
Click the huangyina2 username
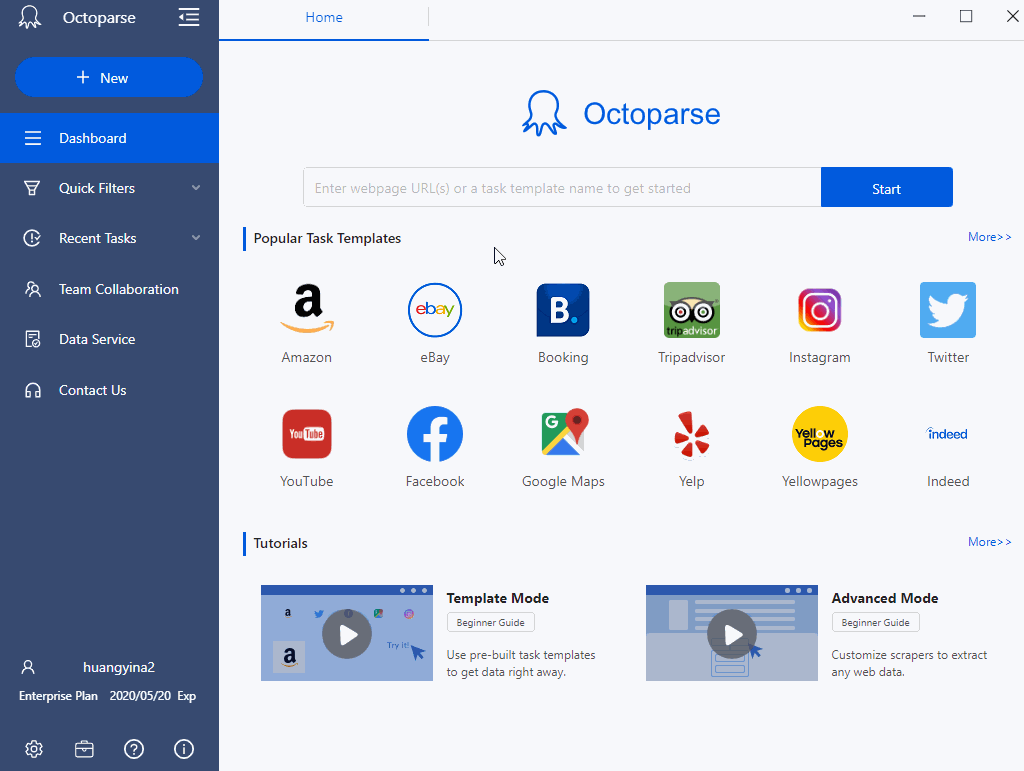point(119,667)
